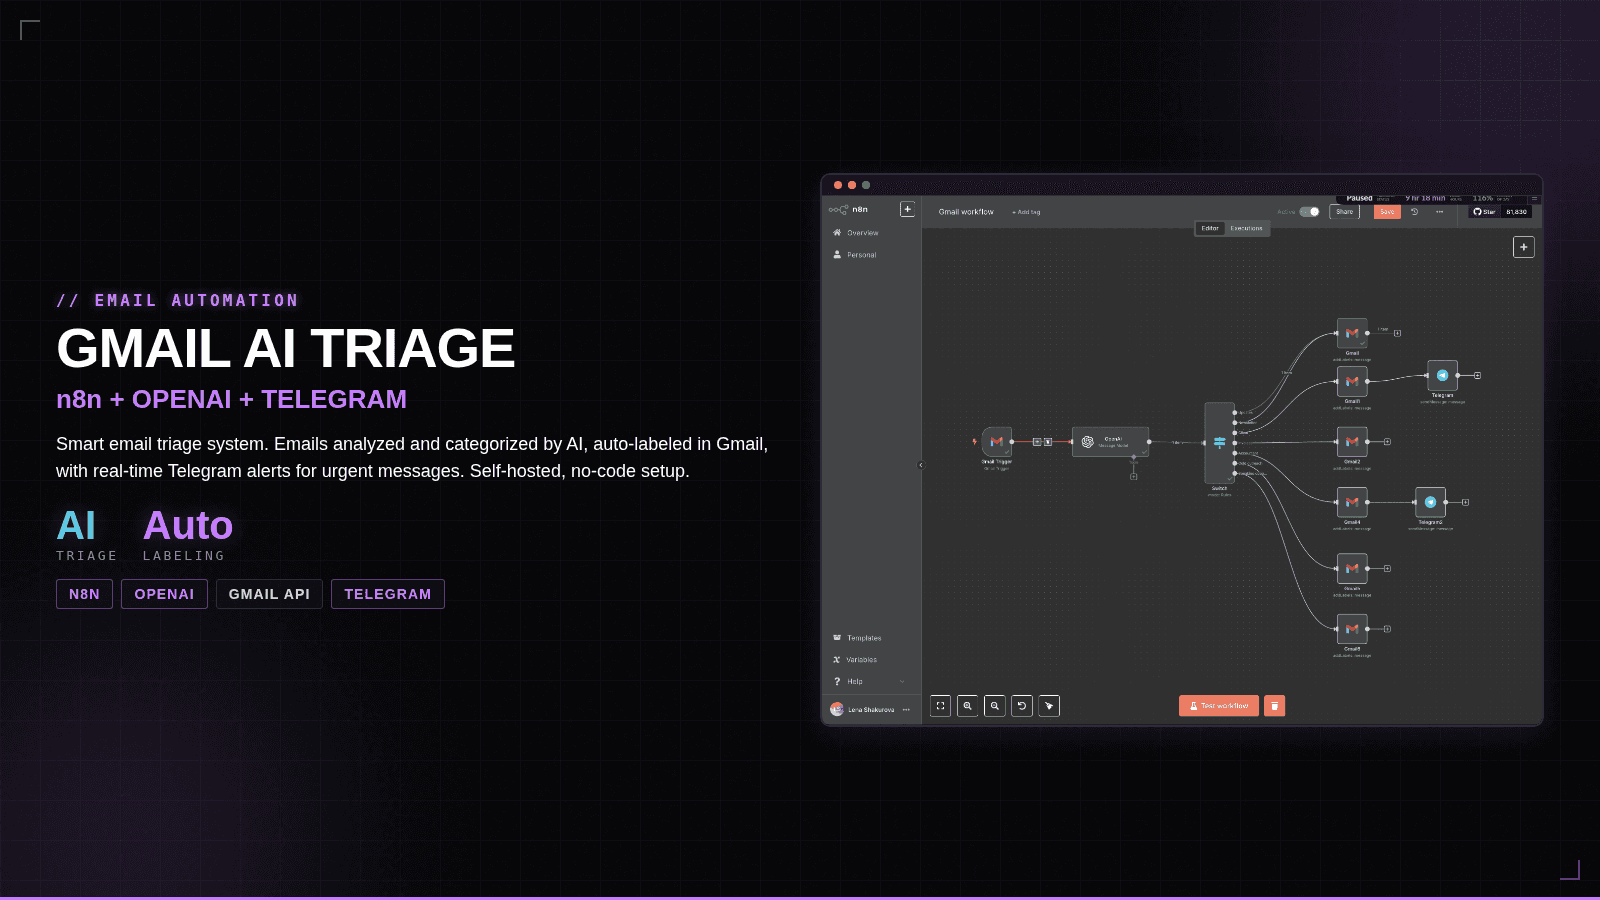Click the Telegram2 node icon

click(x=1430, y=502)
